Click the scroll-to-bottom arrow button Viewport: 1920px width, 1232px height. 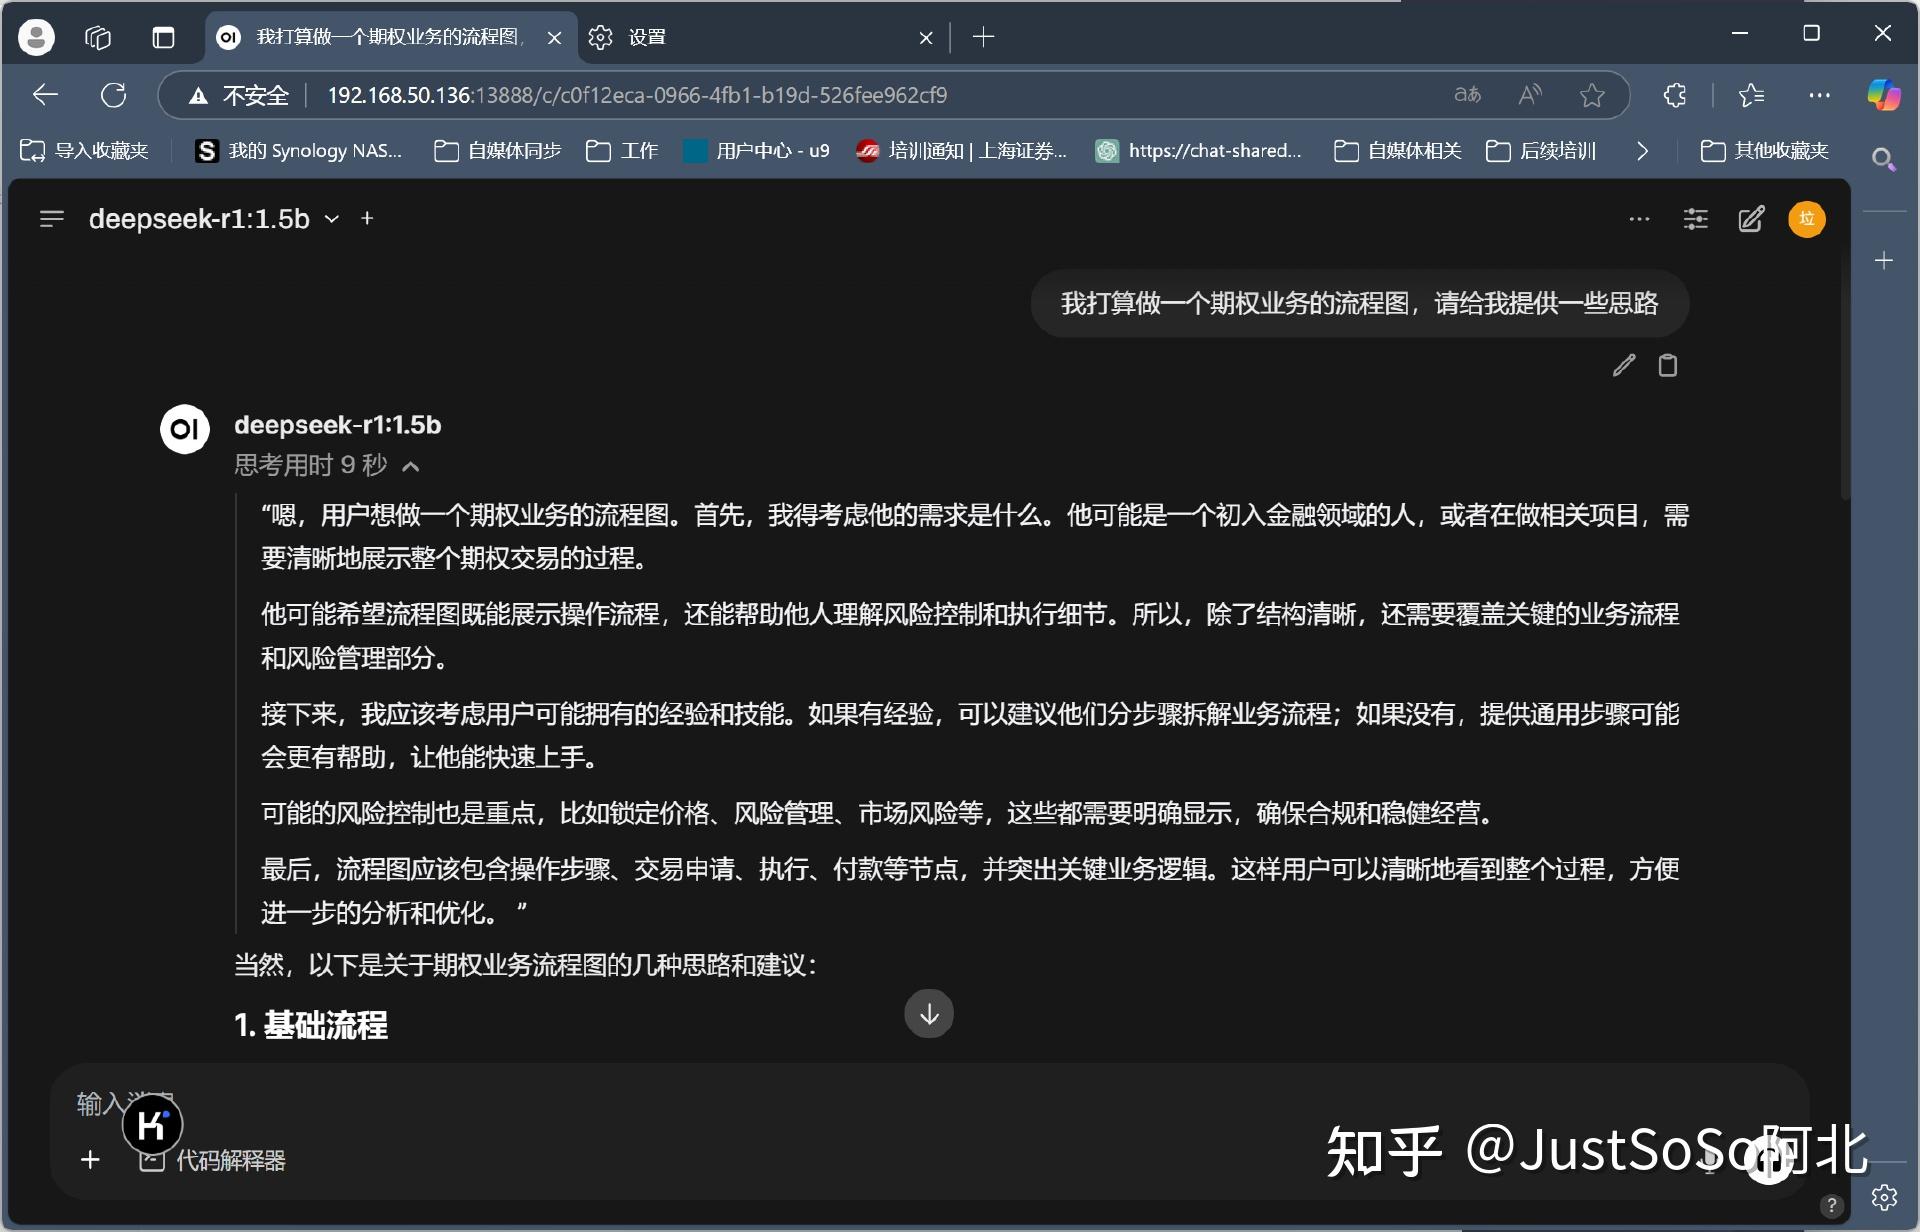(929, 1013)
